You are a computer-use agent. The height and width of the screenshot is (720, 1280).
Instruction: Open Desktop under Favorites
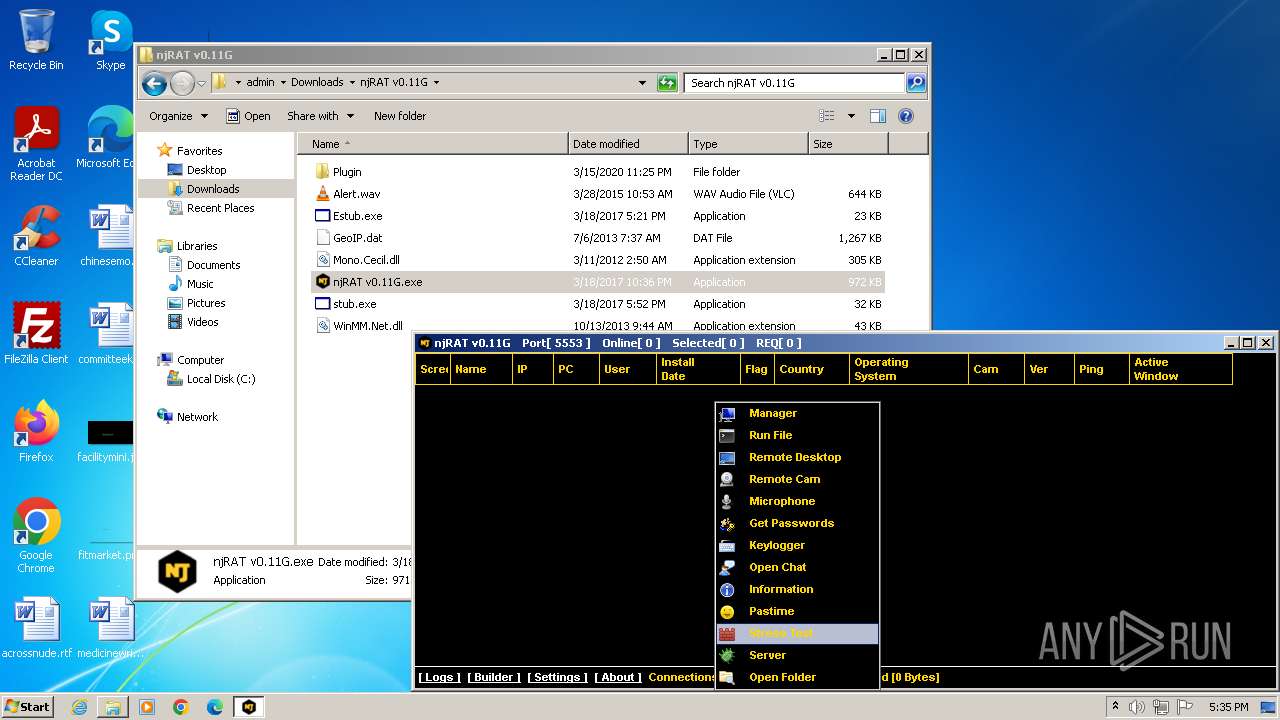(206, 170)
